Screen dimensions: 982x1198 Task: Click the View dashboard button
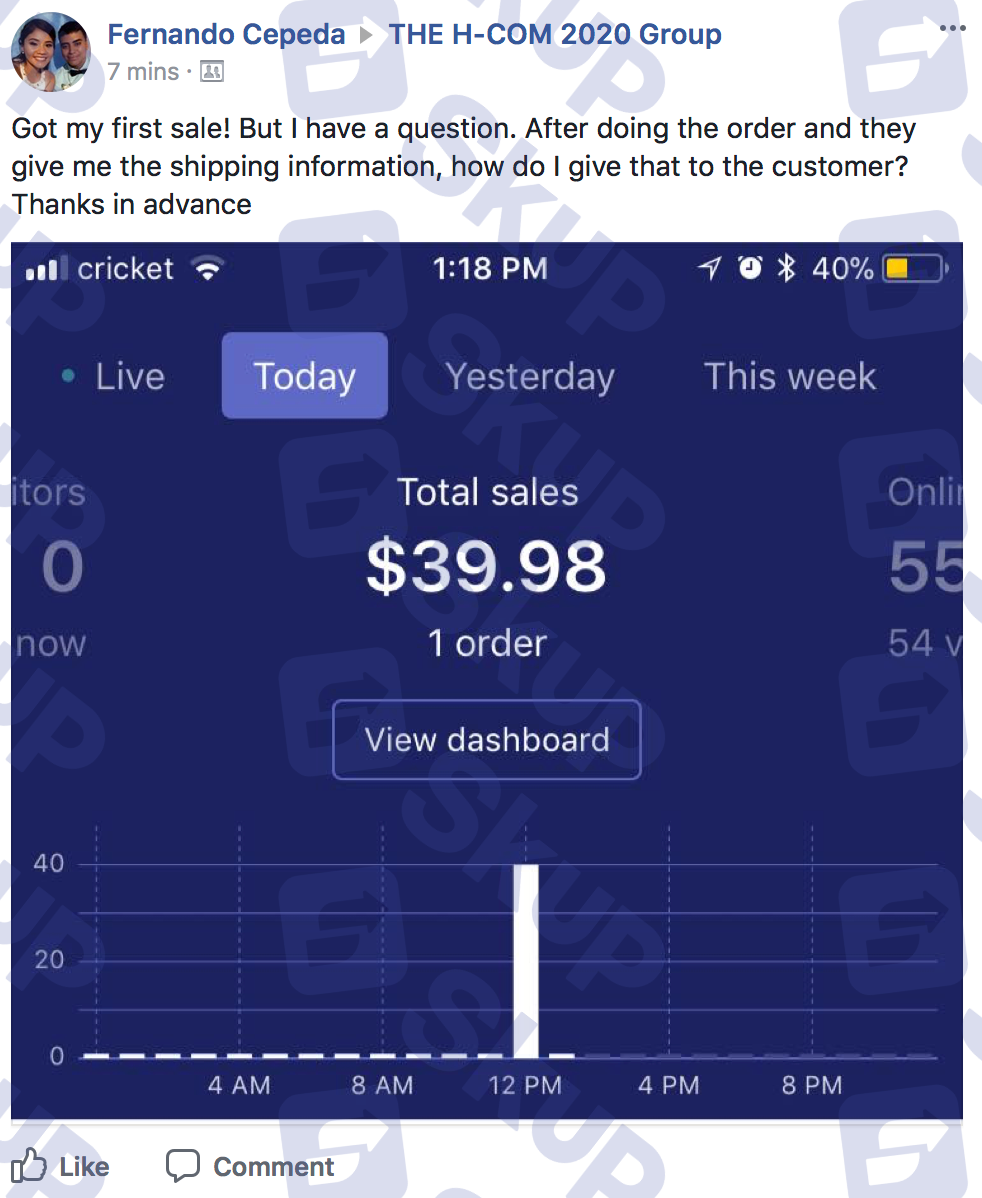click(x=487, y=740)
